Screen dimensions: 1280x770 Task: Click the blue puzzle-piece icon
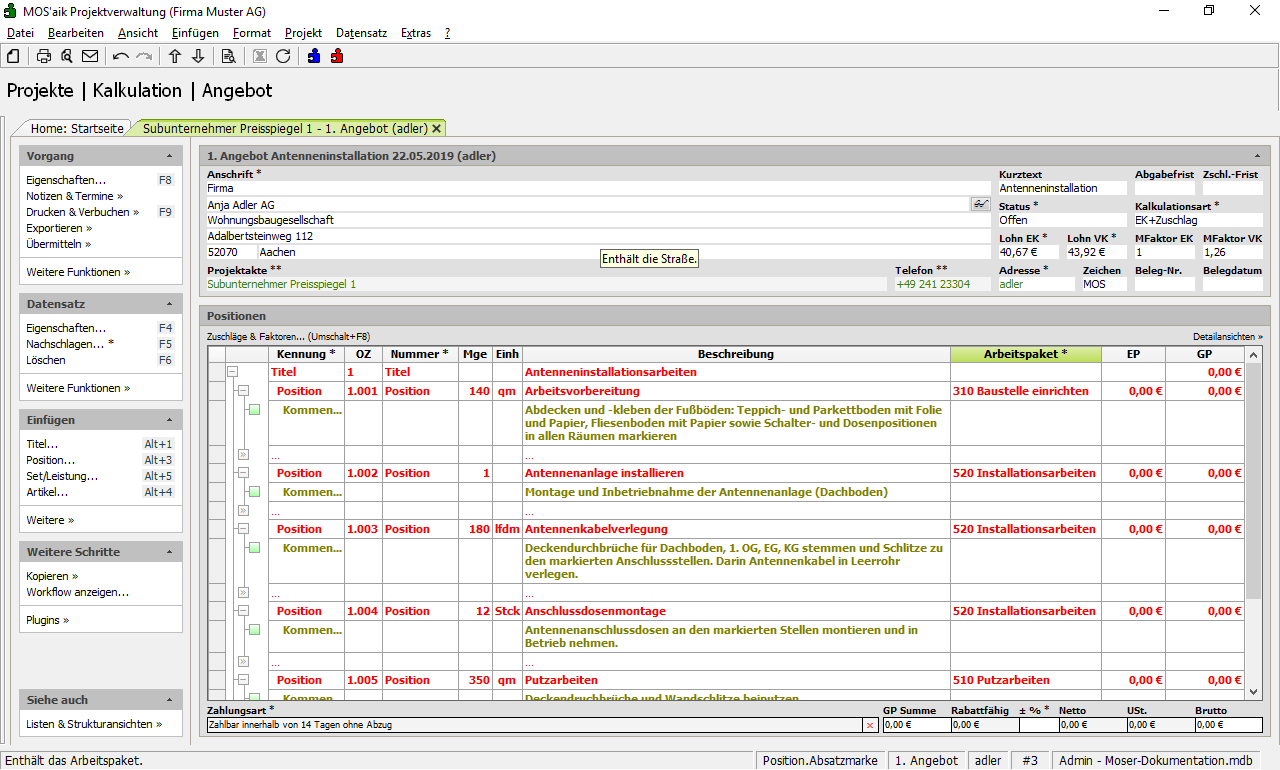(x=314, y=56)
